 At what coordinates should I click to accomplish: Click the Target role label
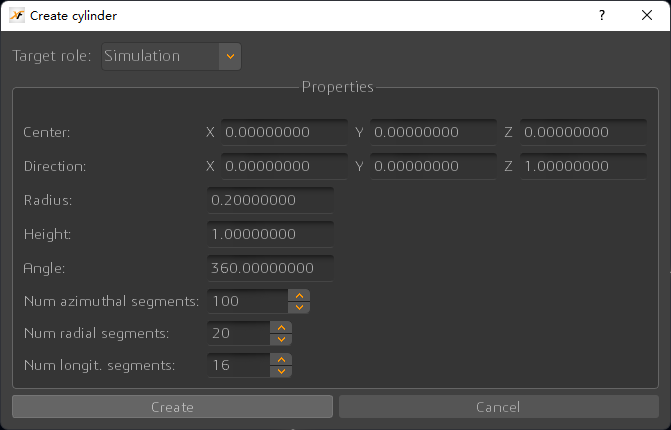tap(52, 56)
